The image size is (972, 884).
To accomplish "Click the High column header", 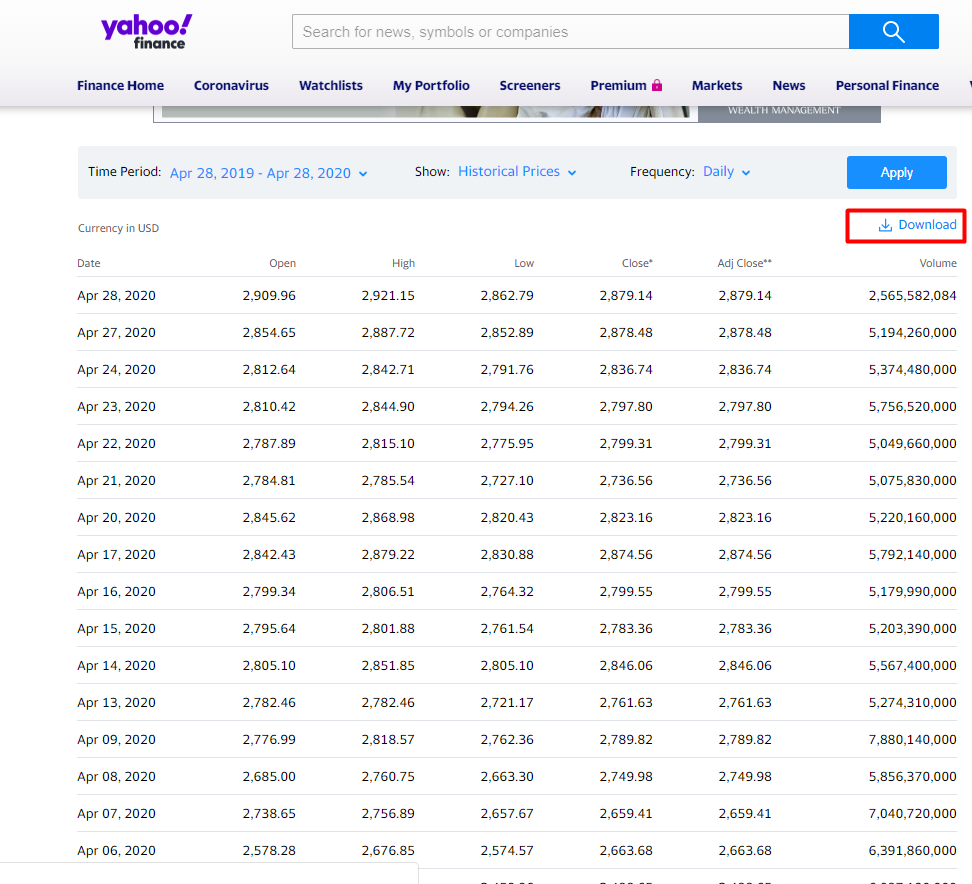I will [x=403, y=263].
